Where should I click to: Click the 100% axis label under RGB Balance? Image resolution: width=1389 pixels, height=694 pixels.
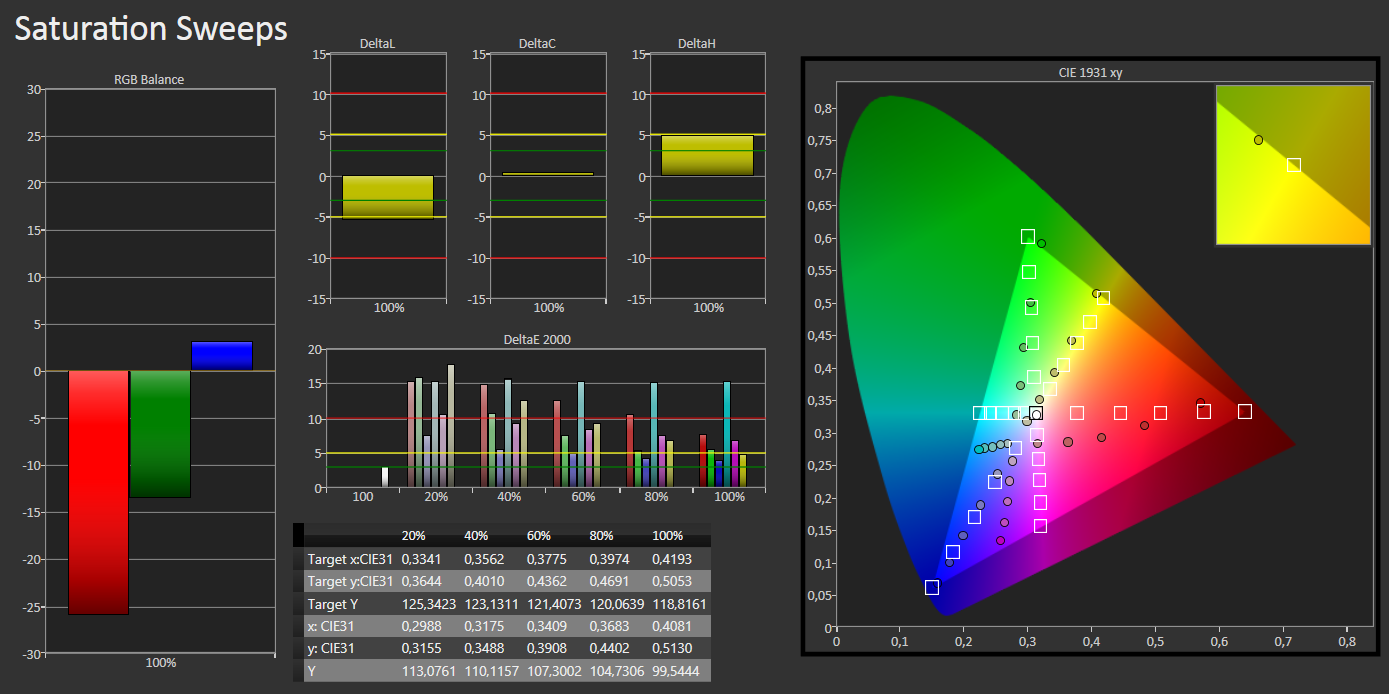click(x=161, y=663)
